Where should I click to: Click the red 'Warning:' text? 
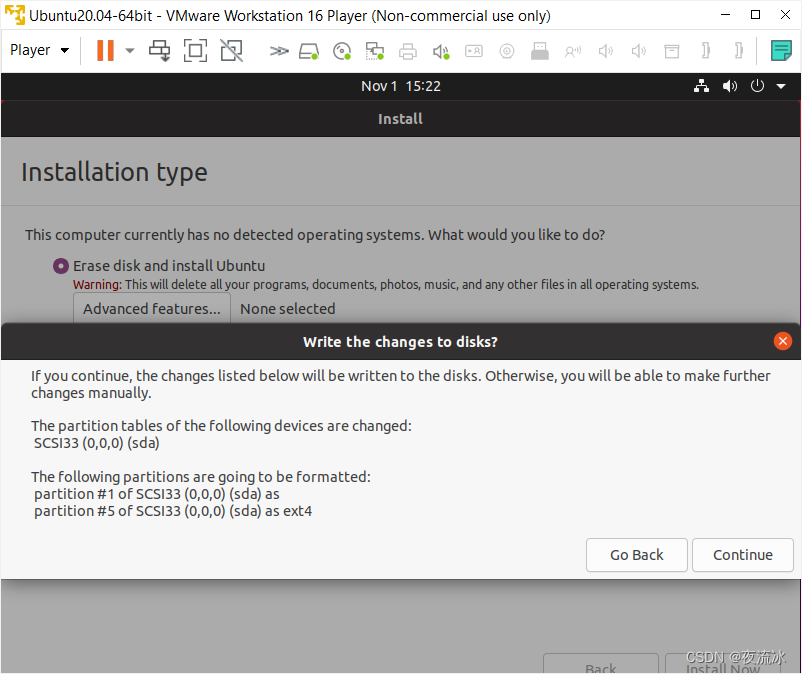click(97, 284)
